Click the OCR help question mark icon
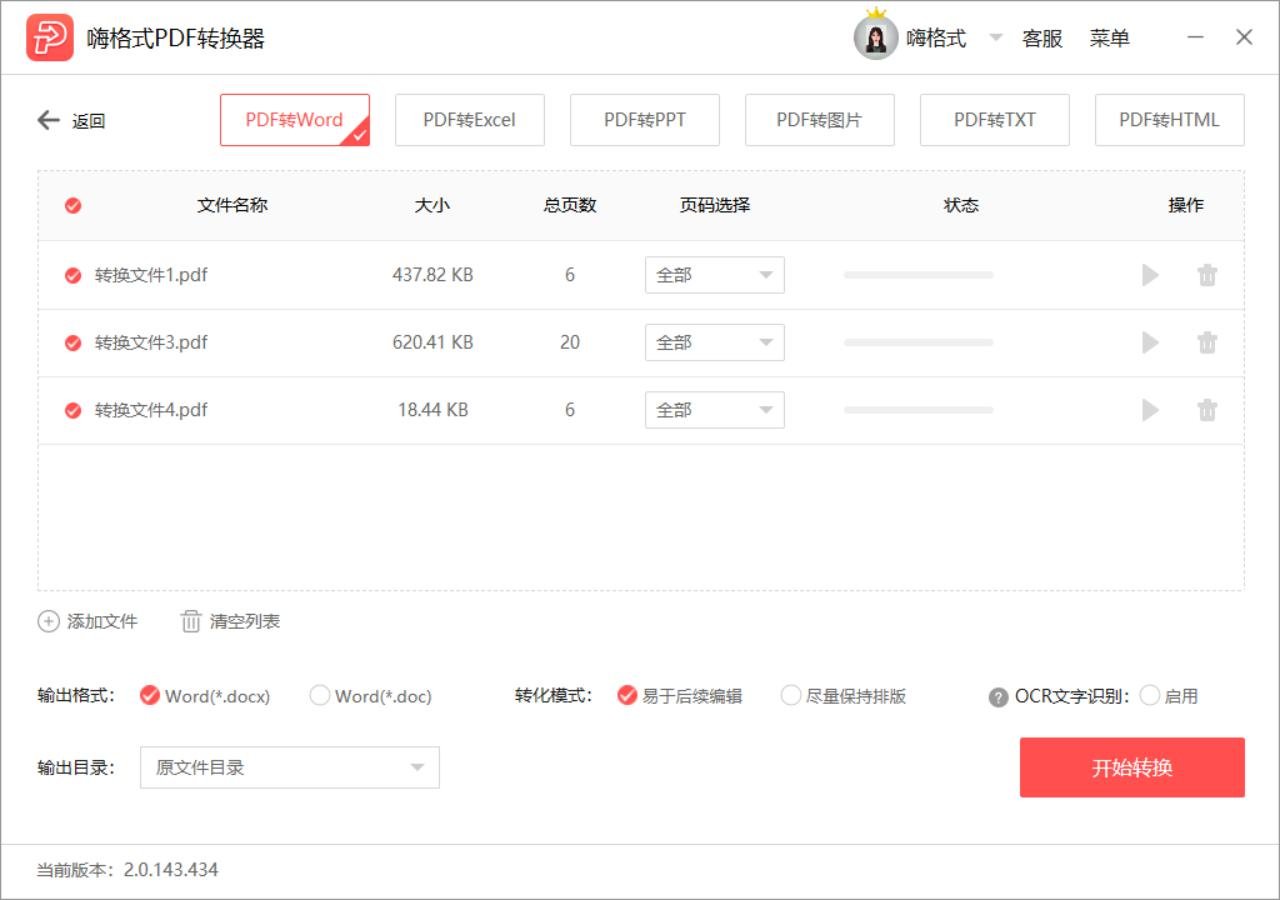This screenshot has width=1280, height=900. click(x=998, y=695)
